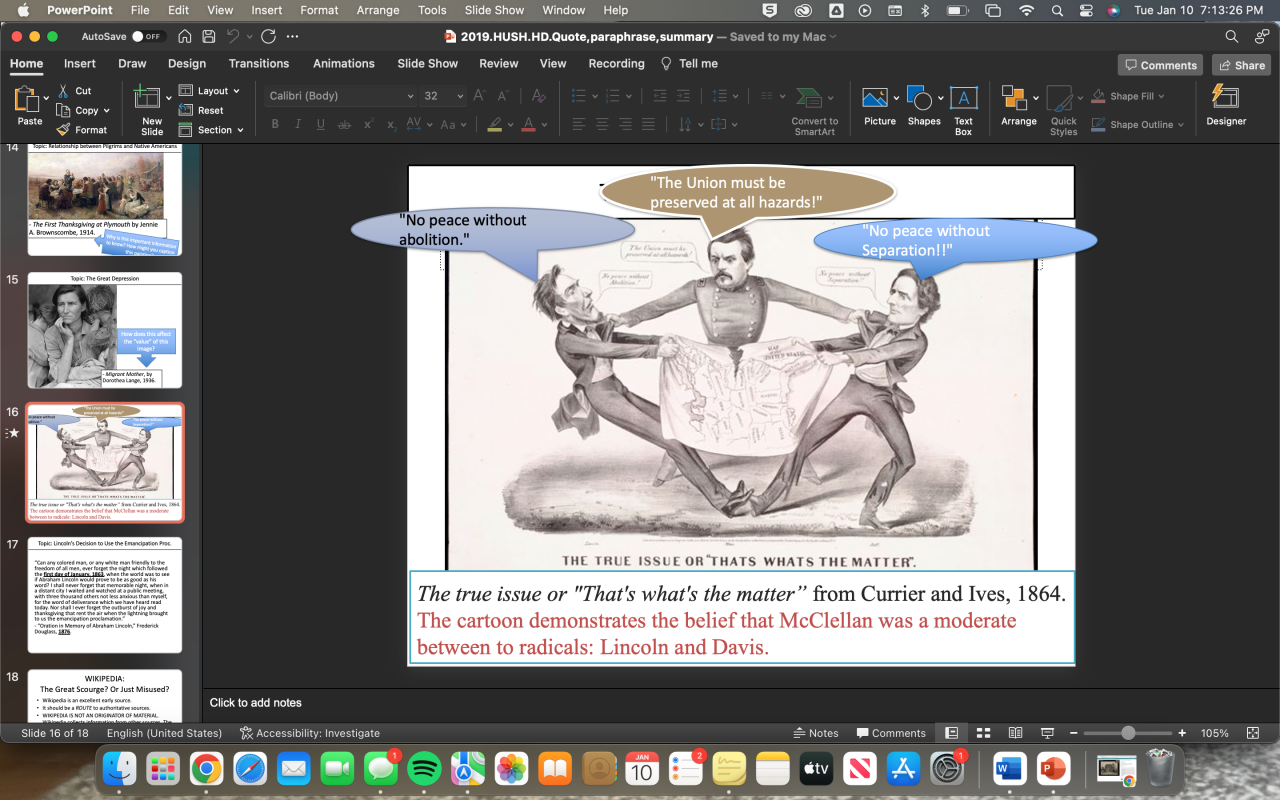Screen dimensions: 1280x800
Task: Click the Paste clipboard icon
Action: pyautogui.click(x=26, y=99)
